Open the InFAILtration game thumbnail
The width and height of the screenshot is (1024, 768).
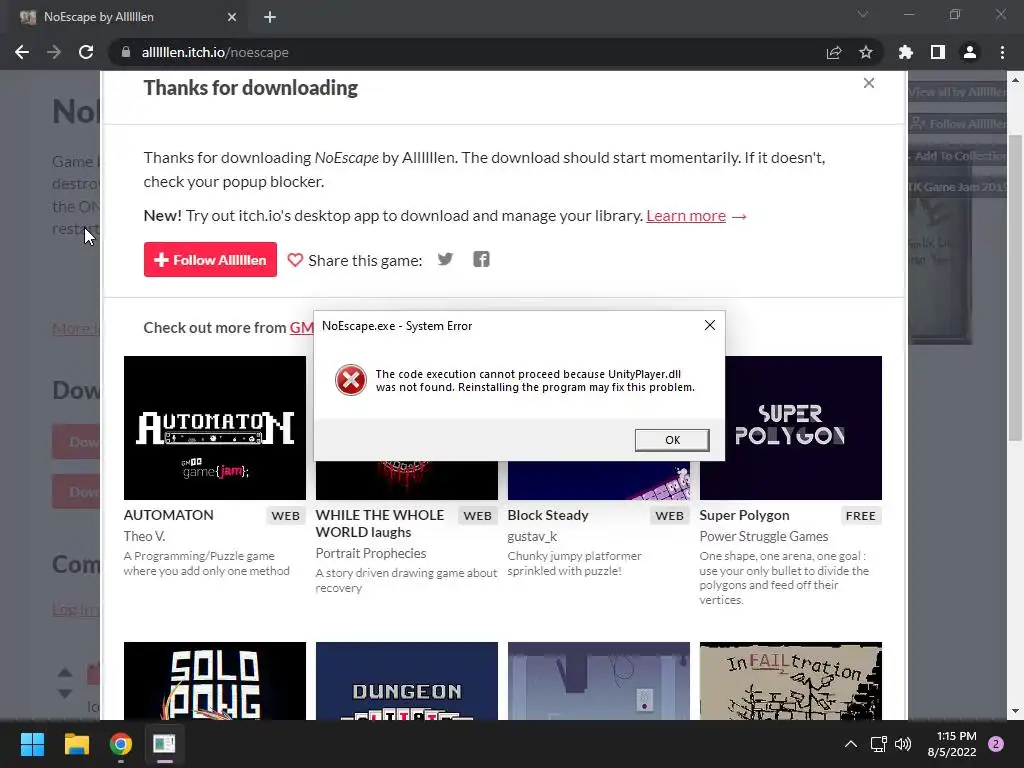(791, 681)
